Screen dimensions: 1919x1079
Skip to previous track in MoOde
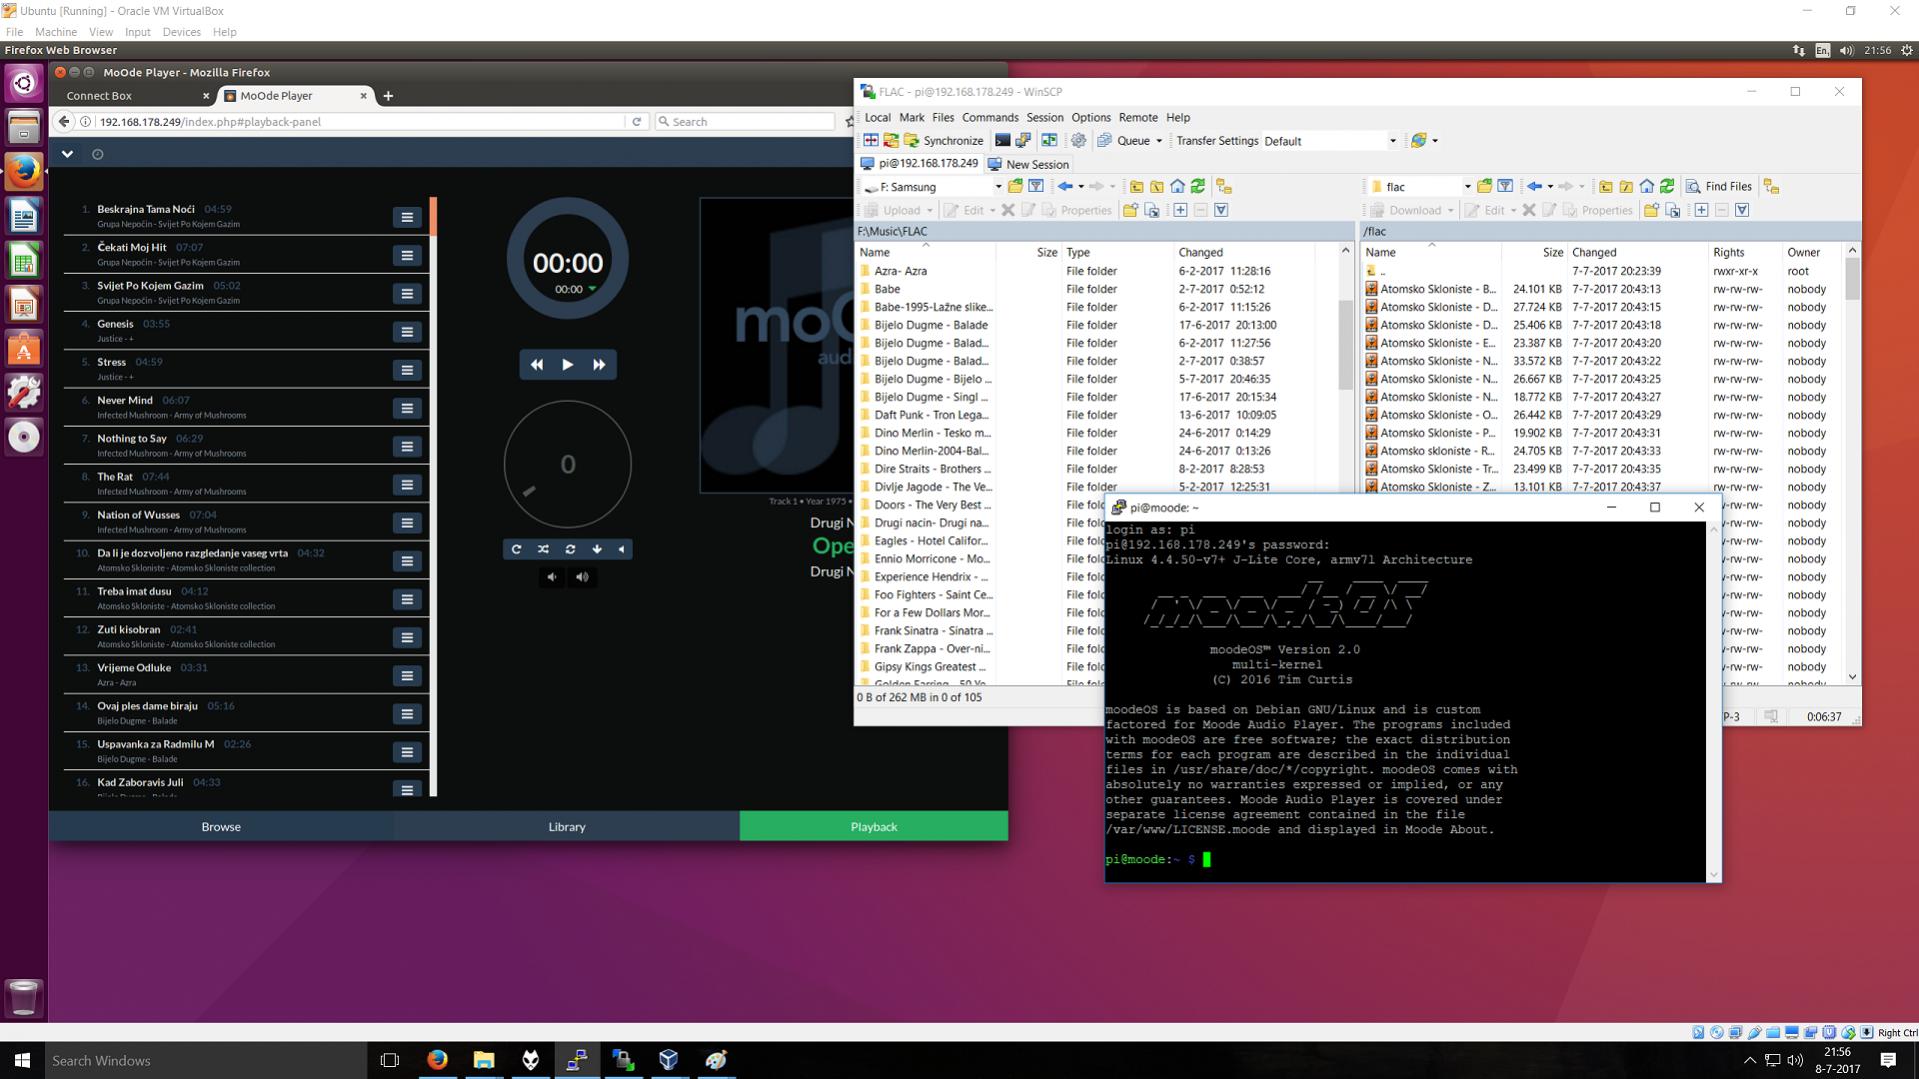[x=536, y=365]
